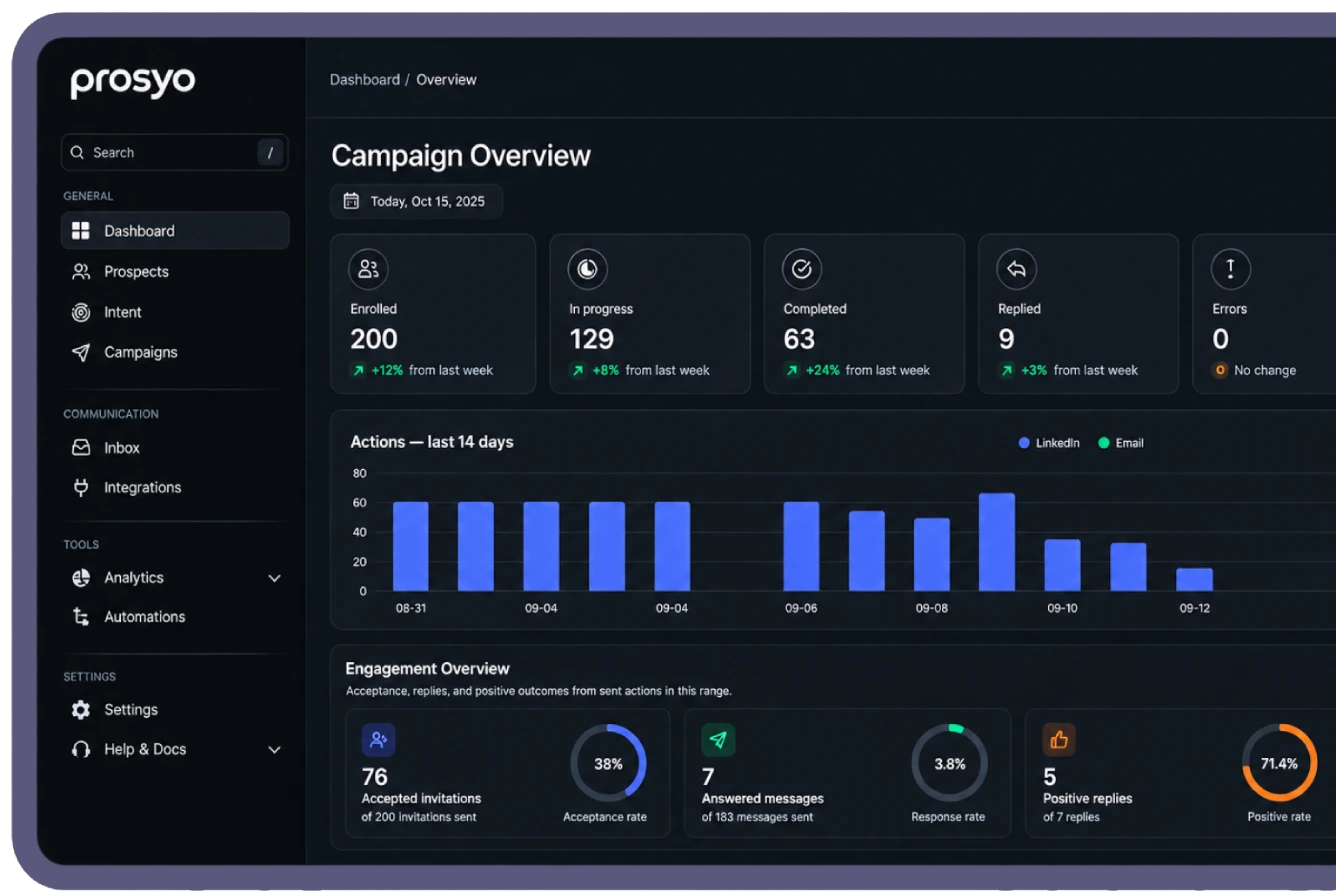
Task: Click the Dashboard breadcrumb link
Action: (365, 80)
